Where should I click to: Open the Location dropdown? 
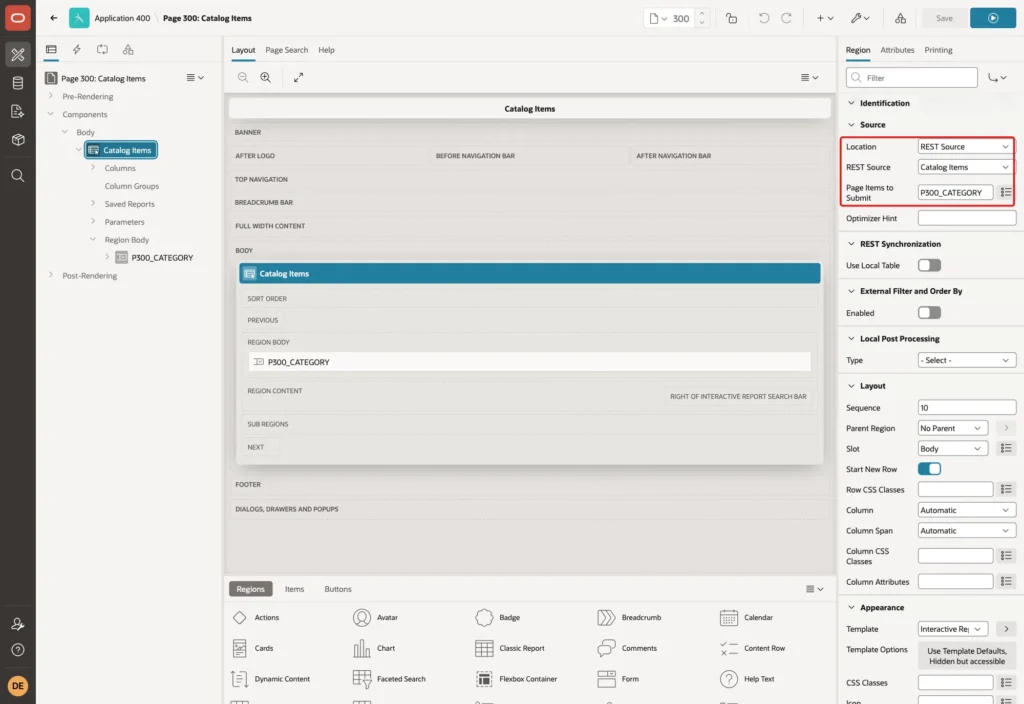[965, 147]
